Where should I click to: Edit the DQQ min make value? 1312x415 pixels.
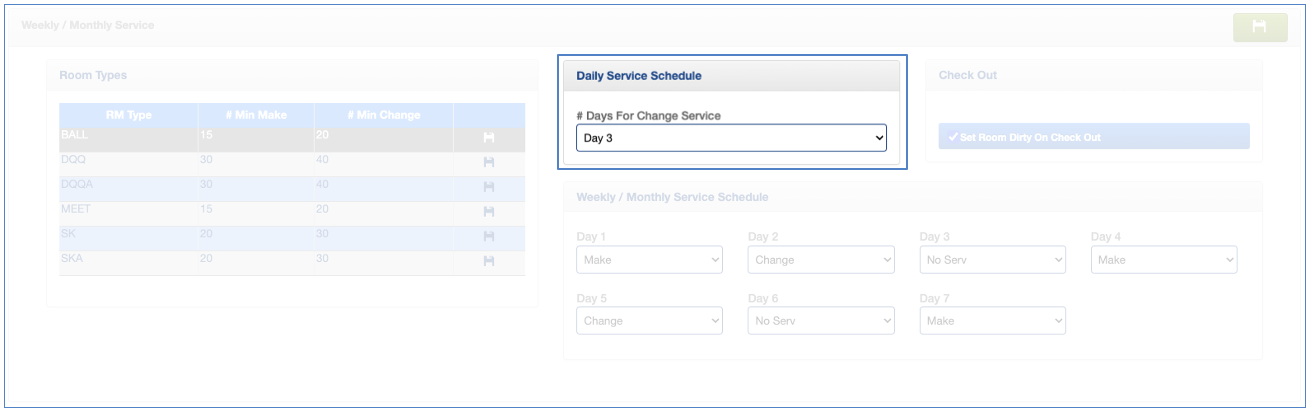(x=255, y=160)
